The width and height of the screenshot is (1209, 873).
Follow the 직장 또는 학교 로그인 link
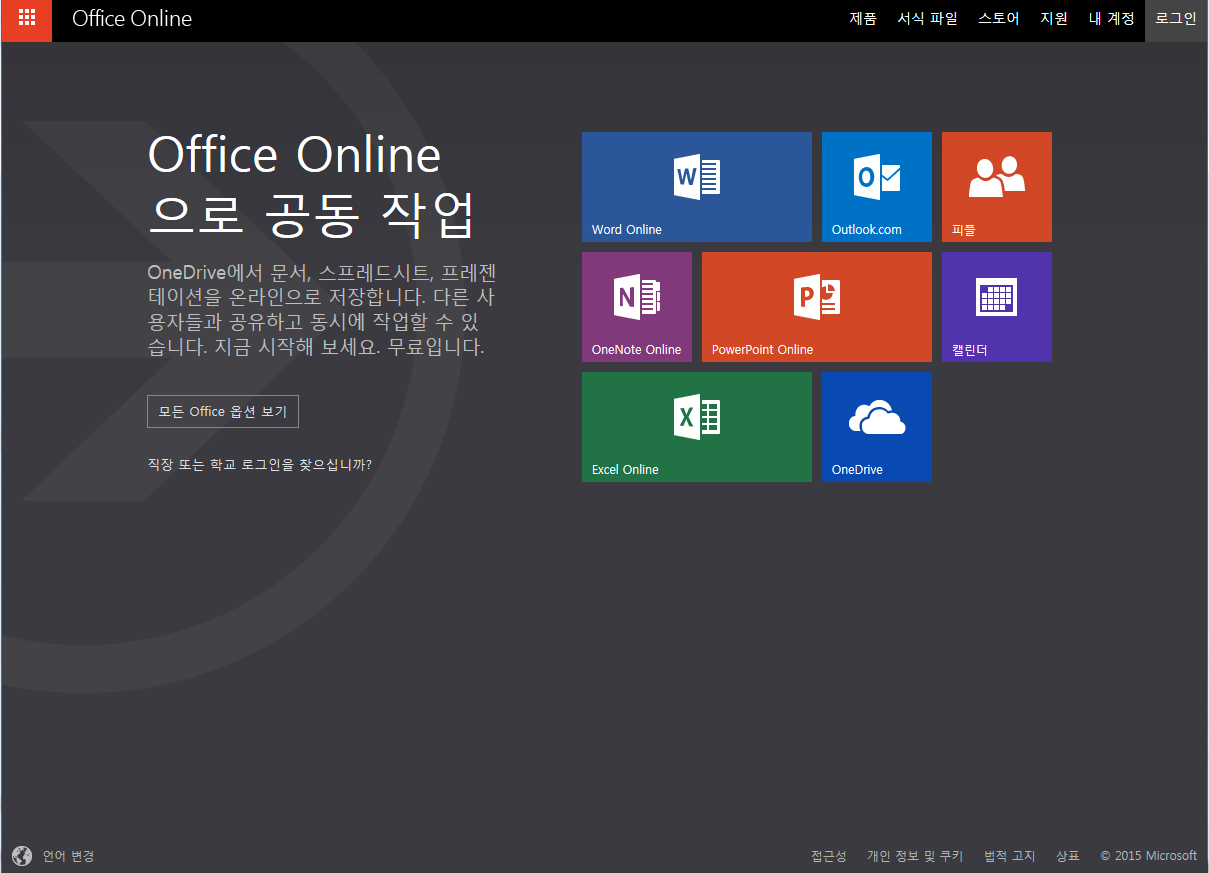coord(260,465)
